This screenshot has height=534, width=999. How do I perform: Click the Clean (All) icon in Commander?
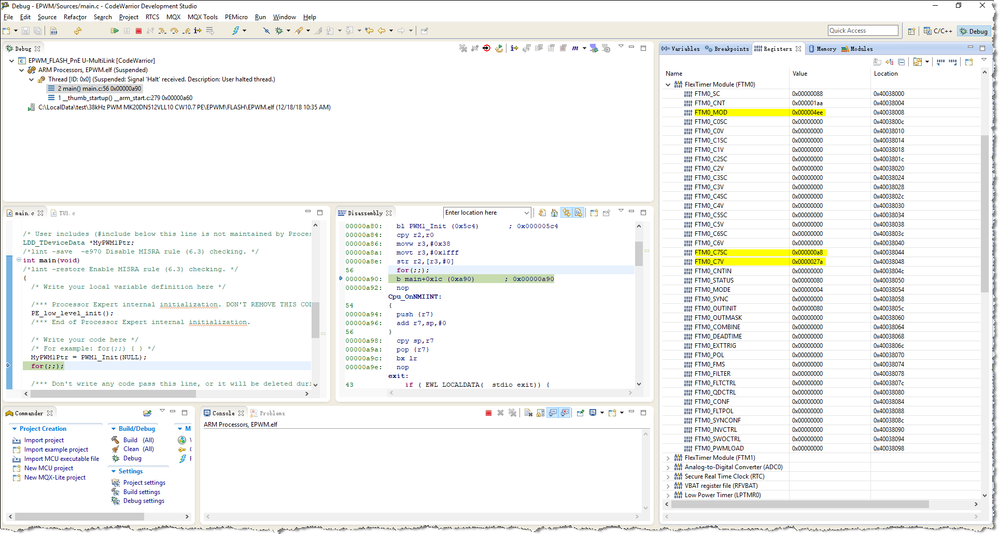[x=117, y=449]
